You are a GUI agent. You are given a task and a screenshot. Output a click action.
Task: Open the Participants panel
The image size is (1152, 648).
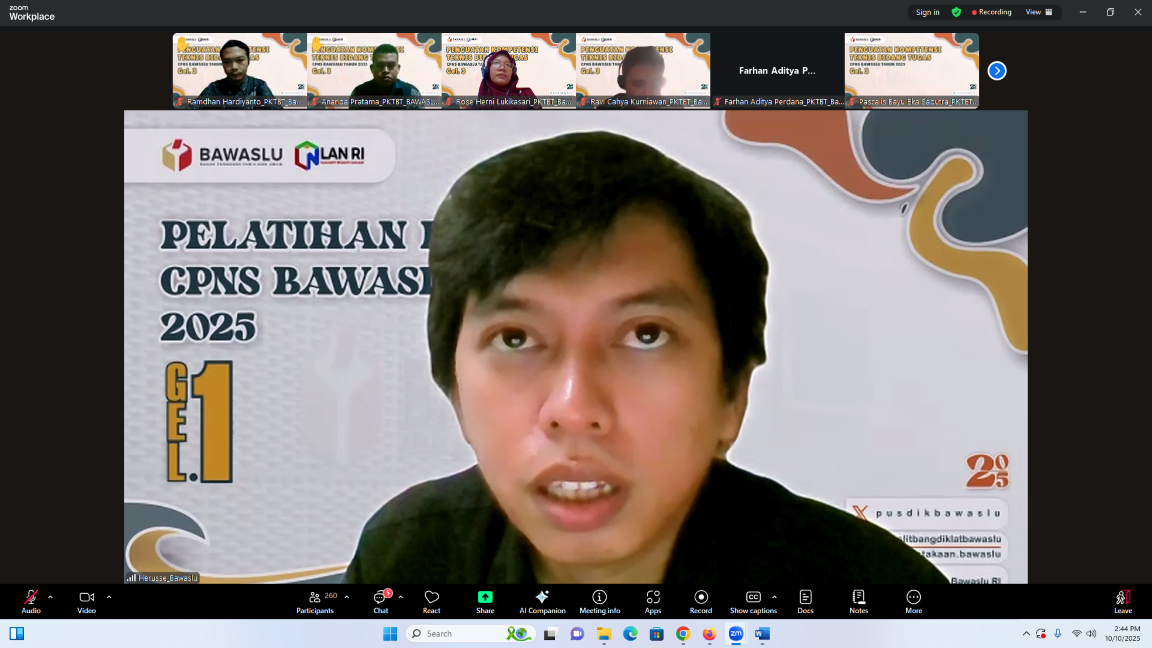pos(316,601)
